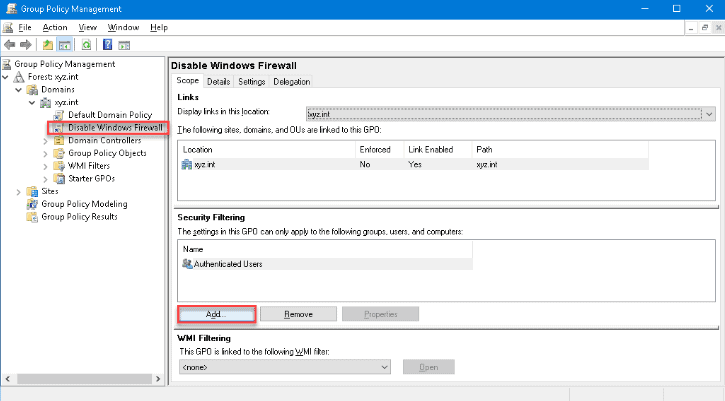Image resolution: width=725 pixels, height=401 pixels.
Task: Switch to the Details tab
Action: coord(218,81)
